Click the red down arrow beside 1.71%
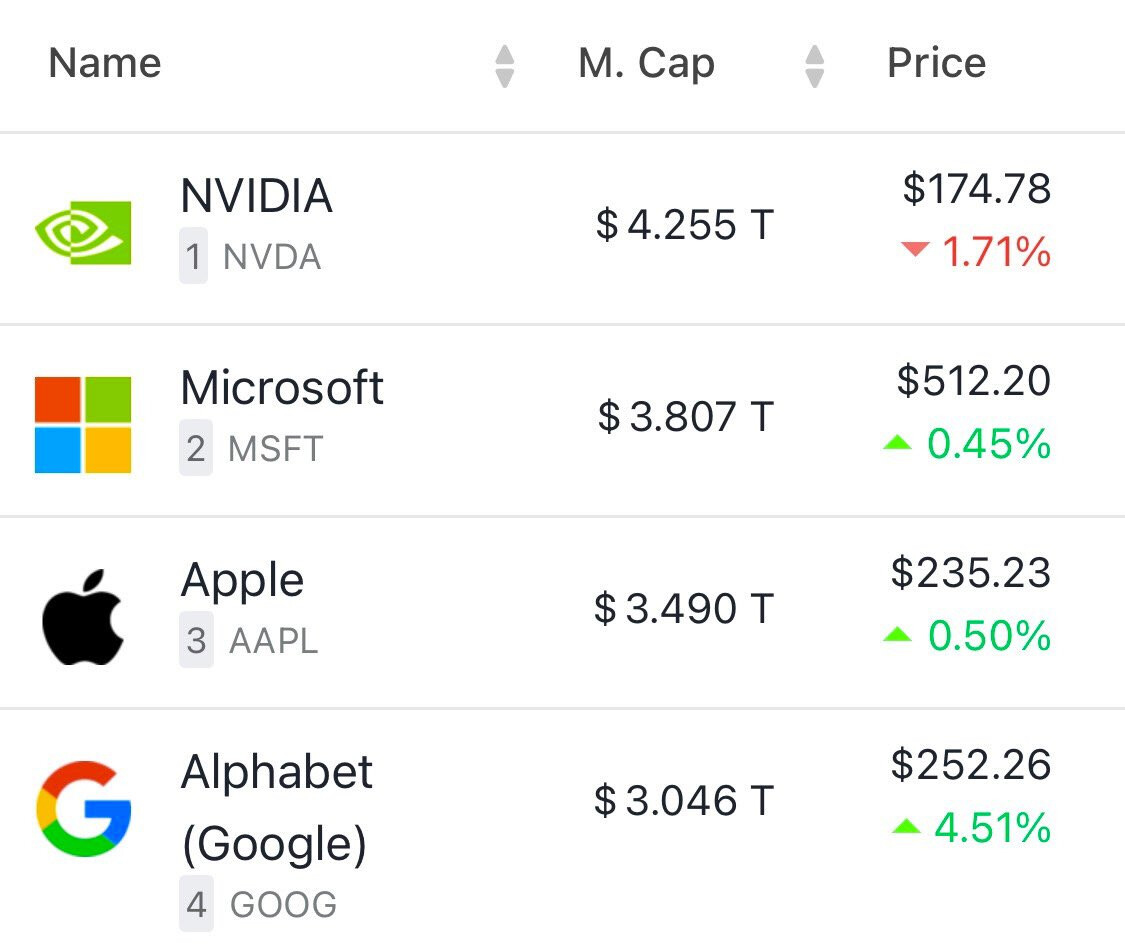 (915, 250)
